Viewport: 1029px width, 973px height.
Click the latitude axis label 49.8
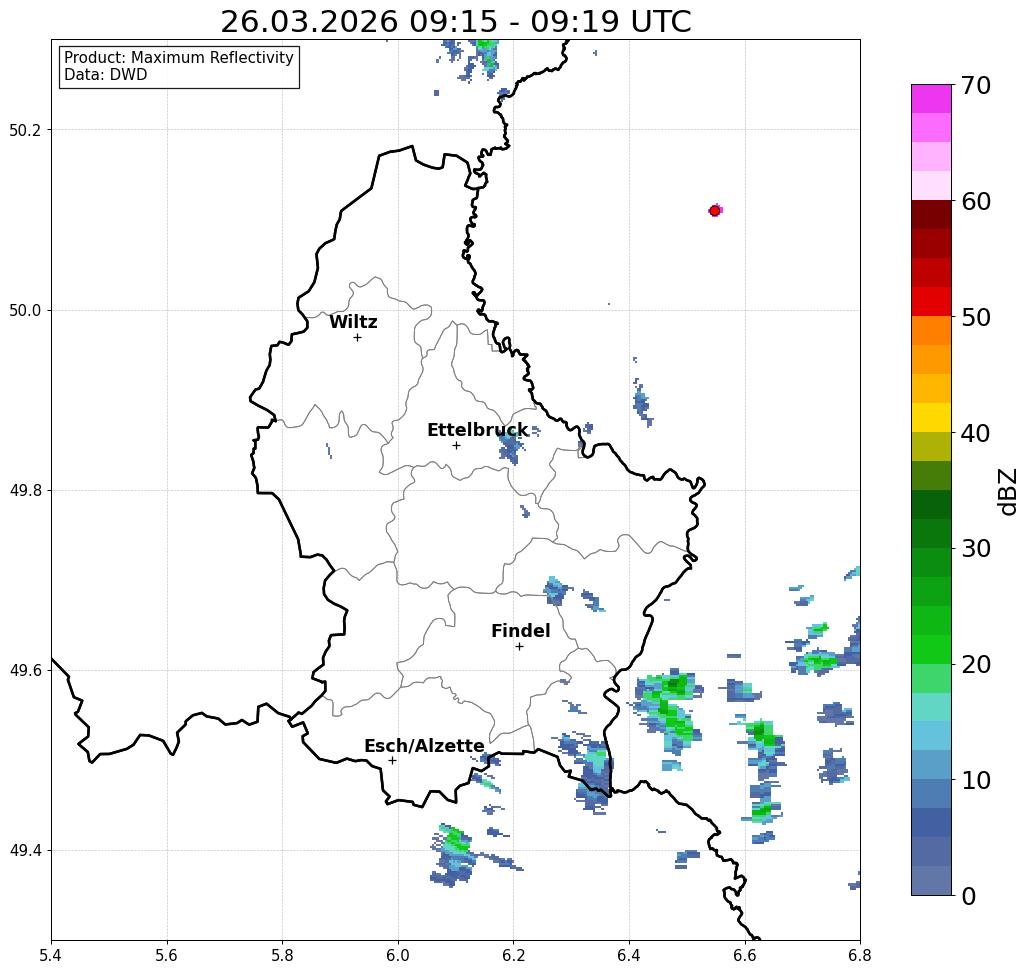coord(24,491)
